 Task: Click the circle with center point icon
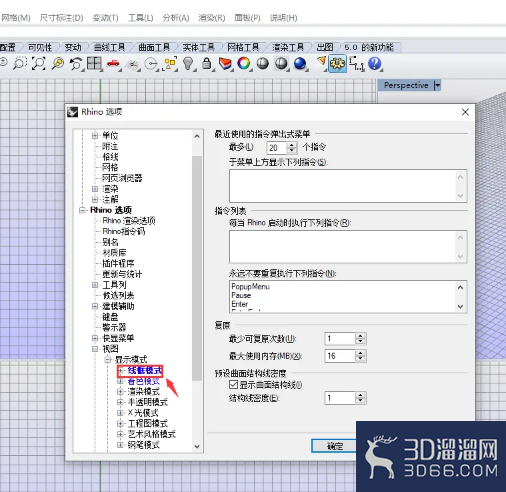152,63
